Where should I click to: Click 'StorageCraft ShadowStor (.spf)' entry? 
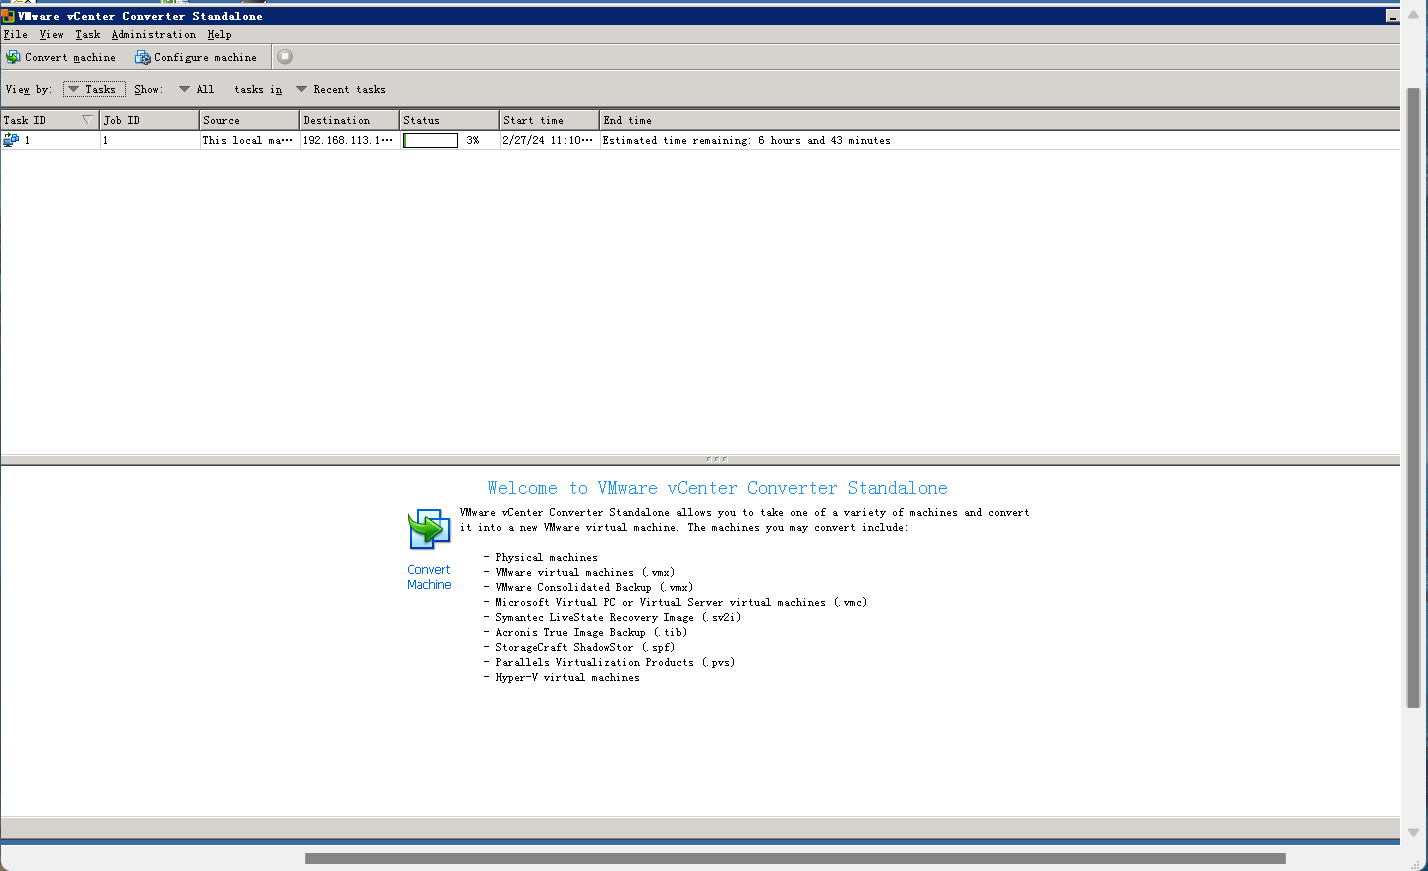pos(585,647)
